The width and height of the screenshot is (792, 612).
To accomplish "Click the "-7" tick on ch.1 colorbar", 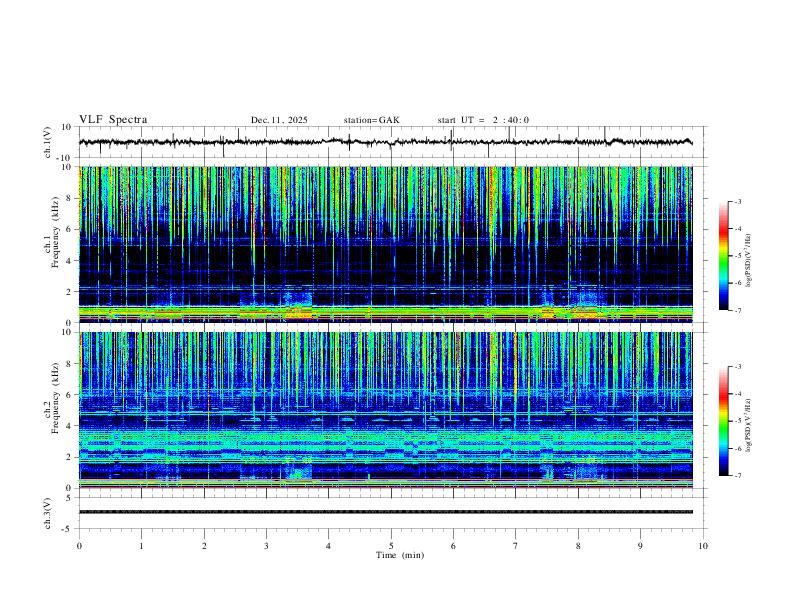I will point(737,311).
